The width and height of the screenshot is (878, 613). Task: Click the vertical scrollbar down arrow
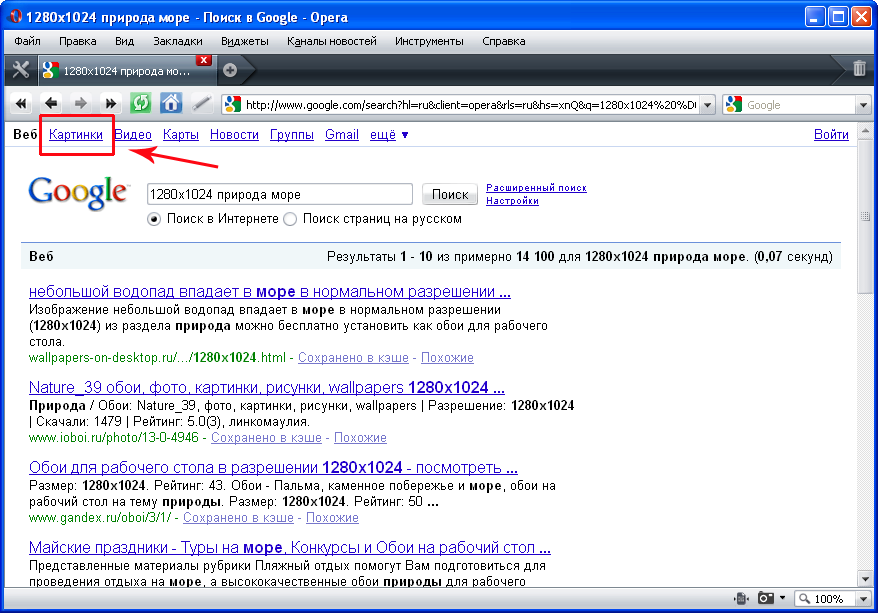click(865, 580)
